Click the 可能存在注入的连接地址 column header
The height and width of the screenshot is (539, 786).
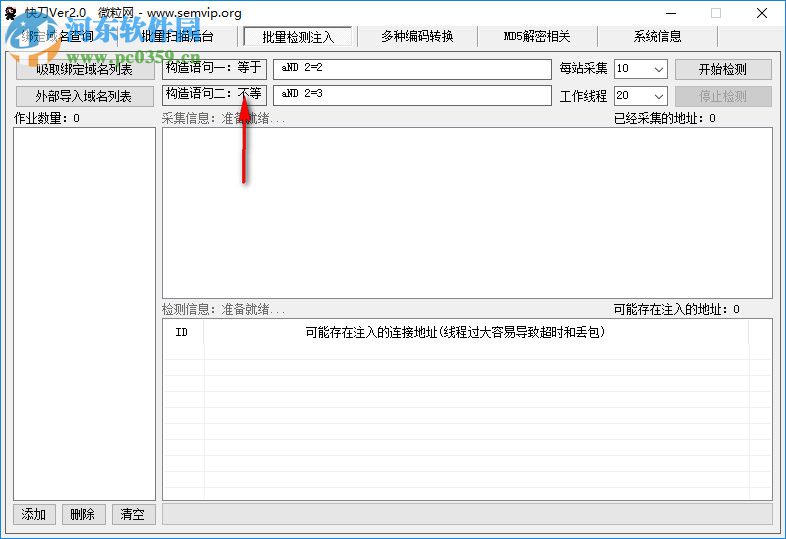coord(476,332)
